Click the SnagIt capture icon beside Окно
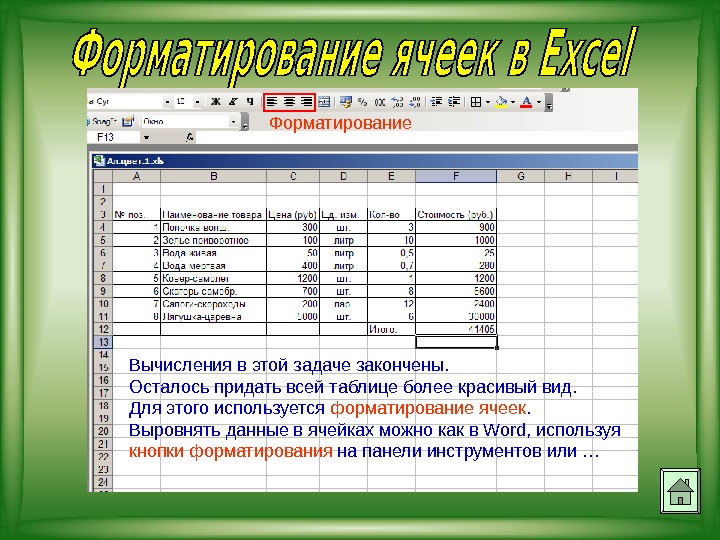 click(128, 122)
